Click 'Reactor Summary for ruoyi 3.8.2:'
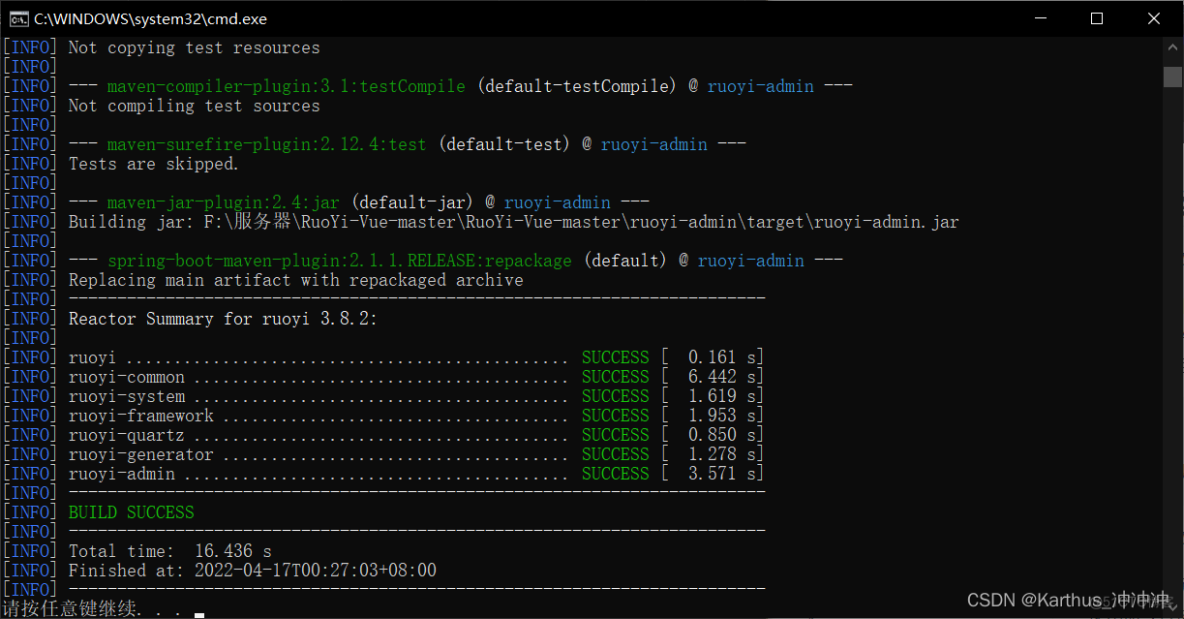Screen dimensions: 1184x619 (223, 319)
